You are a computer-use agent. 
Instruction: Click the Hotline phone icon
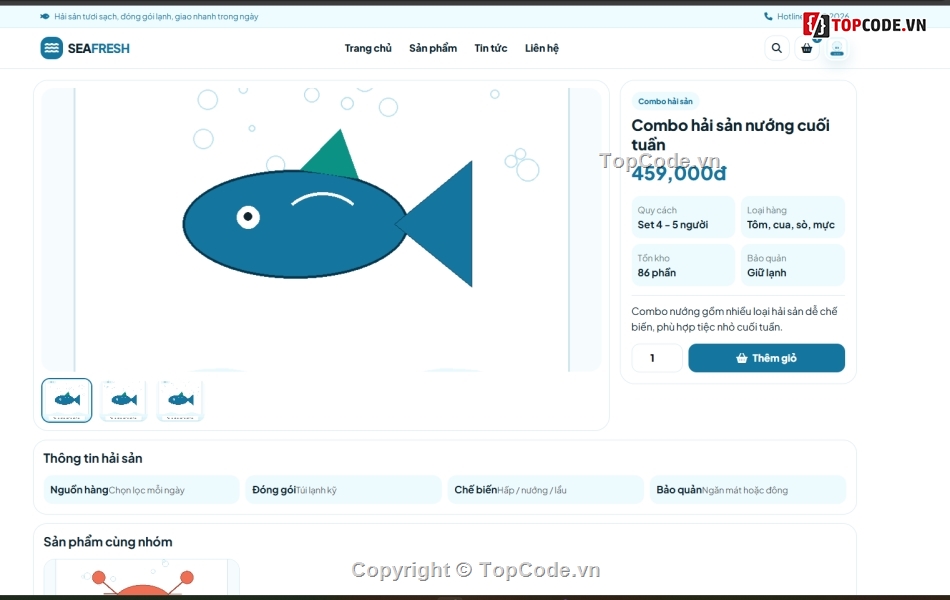tap(768, 16)
